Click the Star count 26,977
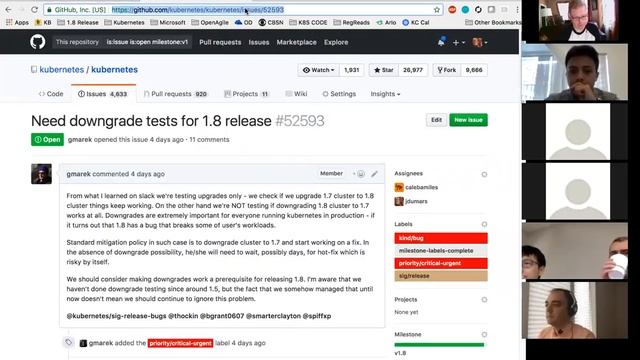 413,70
